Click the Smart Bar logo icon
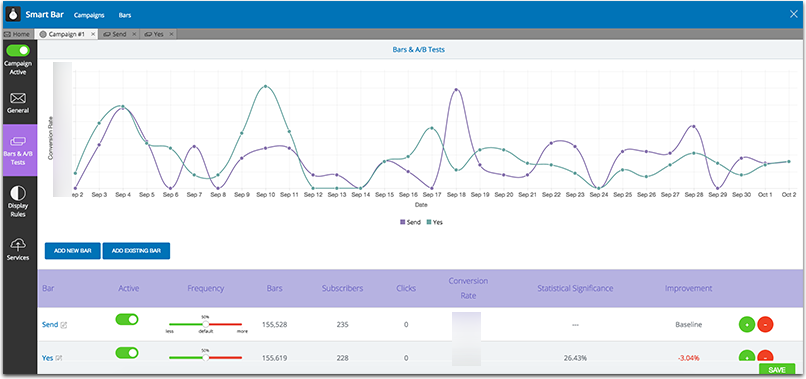Image resolution: width=806 pixels, height=379 pixels. point(13,14)
